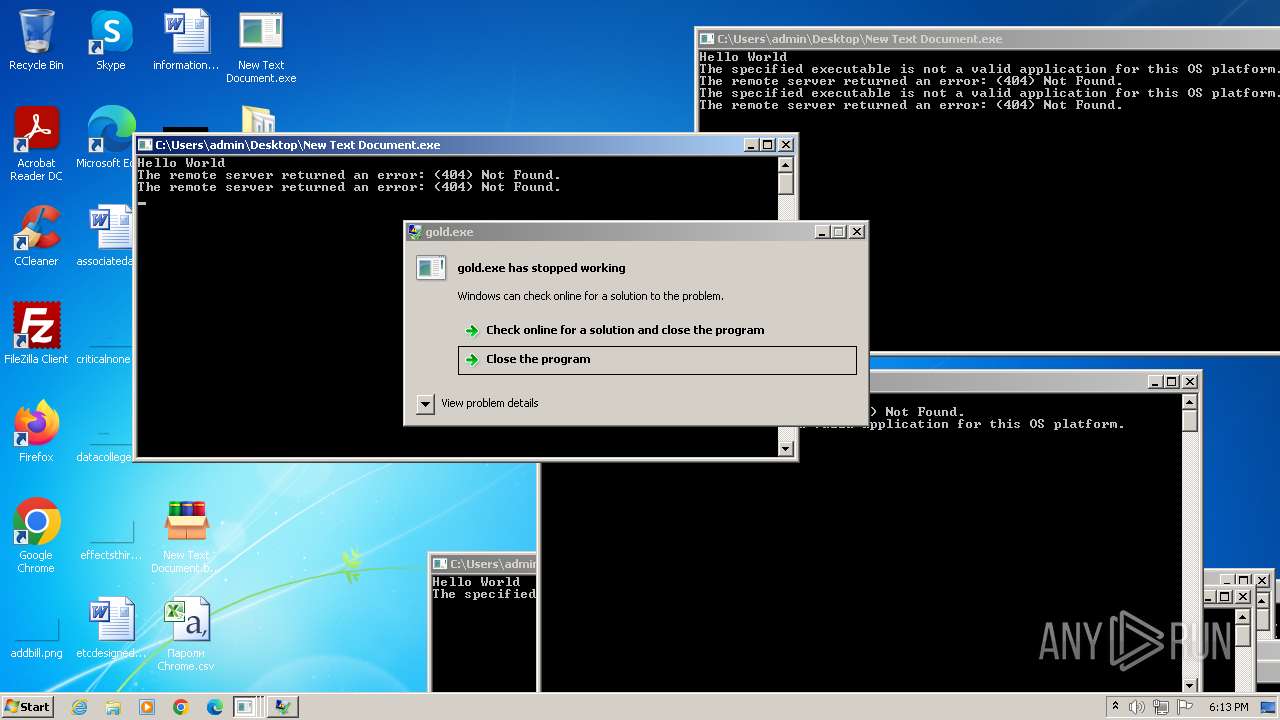Select New Text Document.exe desktop icon

pos(261,47)
